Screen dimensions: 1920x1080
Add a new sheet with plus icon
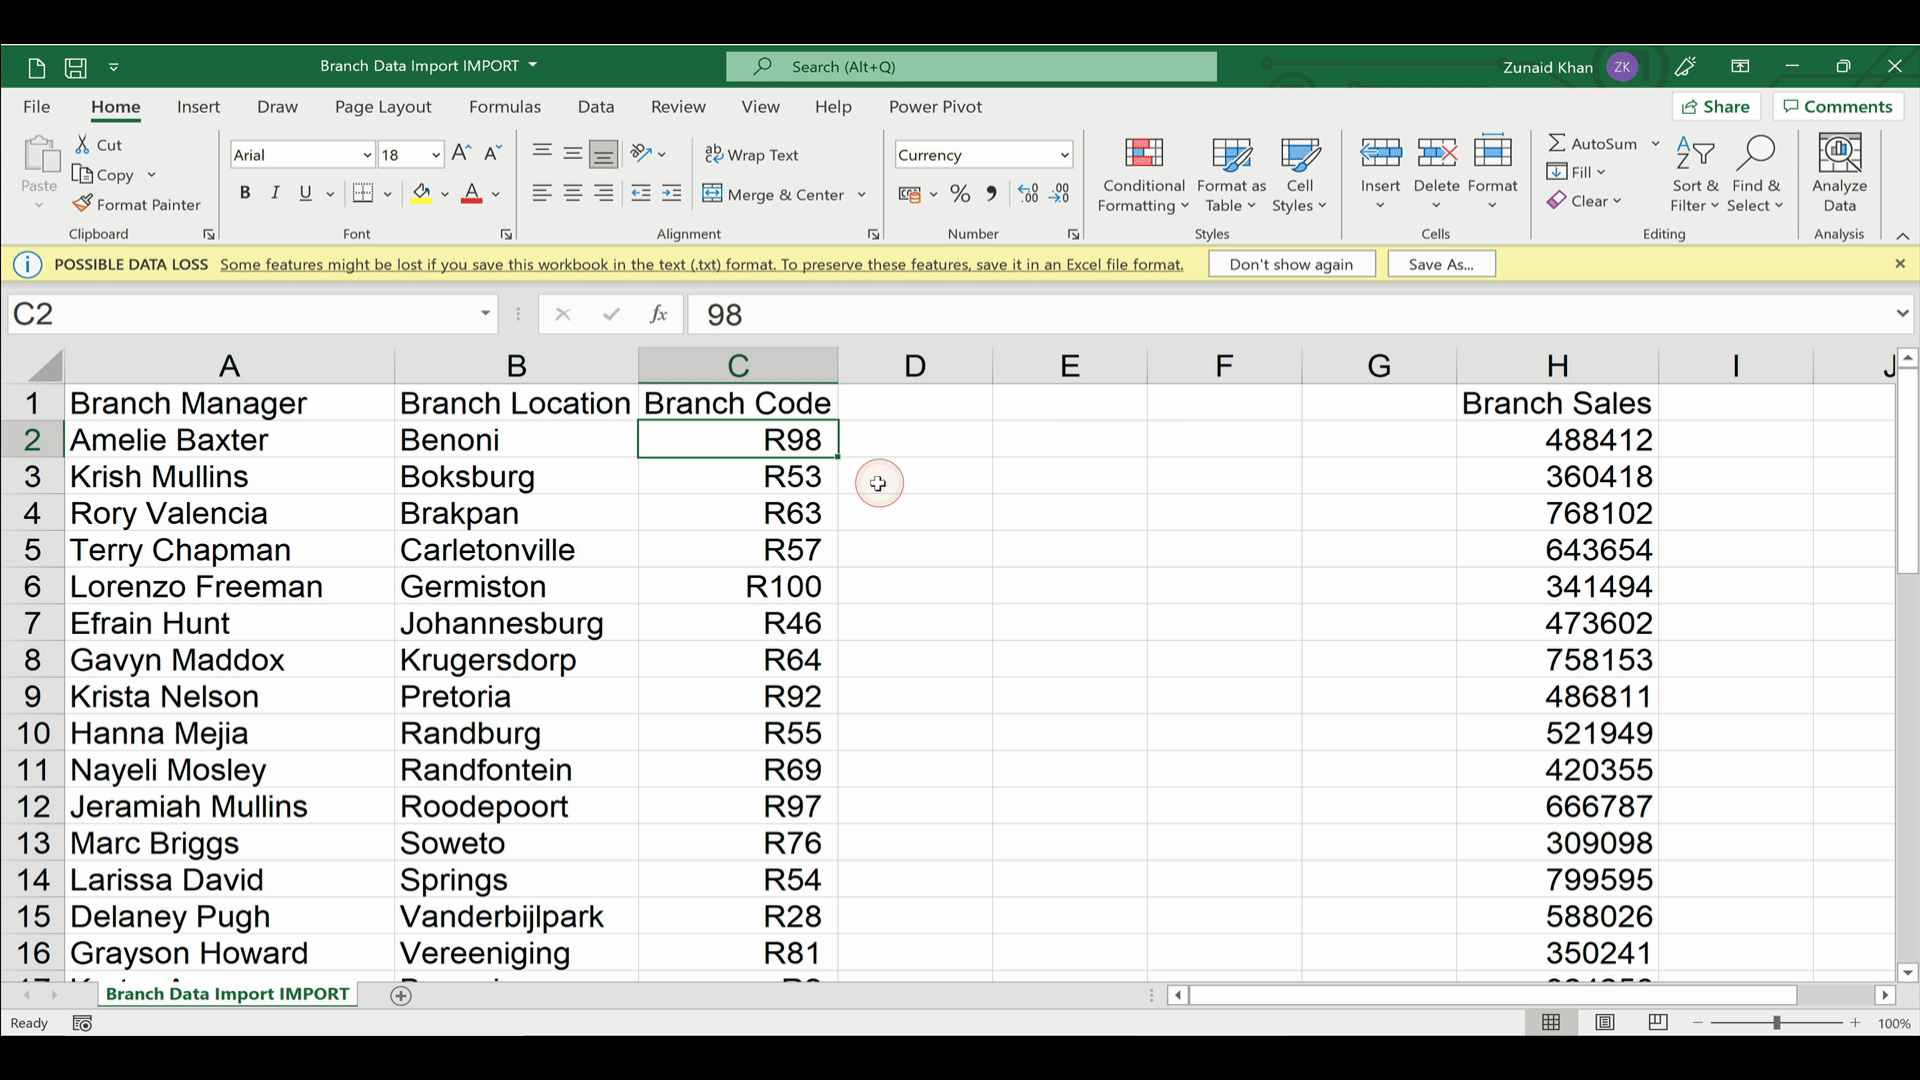(401, 995)
